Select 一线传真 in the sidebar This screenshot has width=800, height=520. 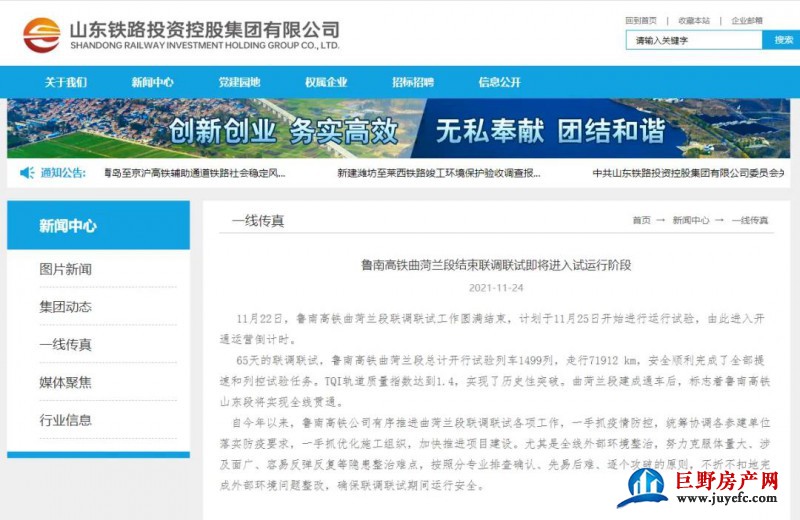pyautogui.click(x=65, y=344)
